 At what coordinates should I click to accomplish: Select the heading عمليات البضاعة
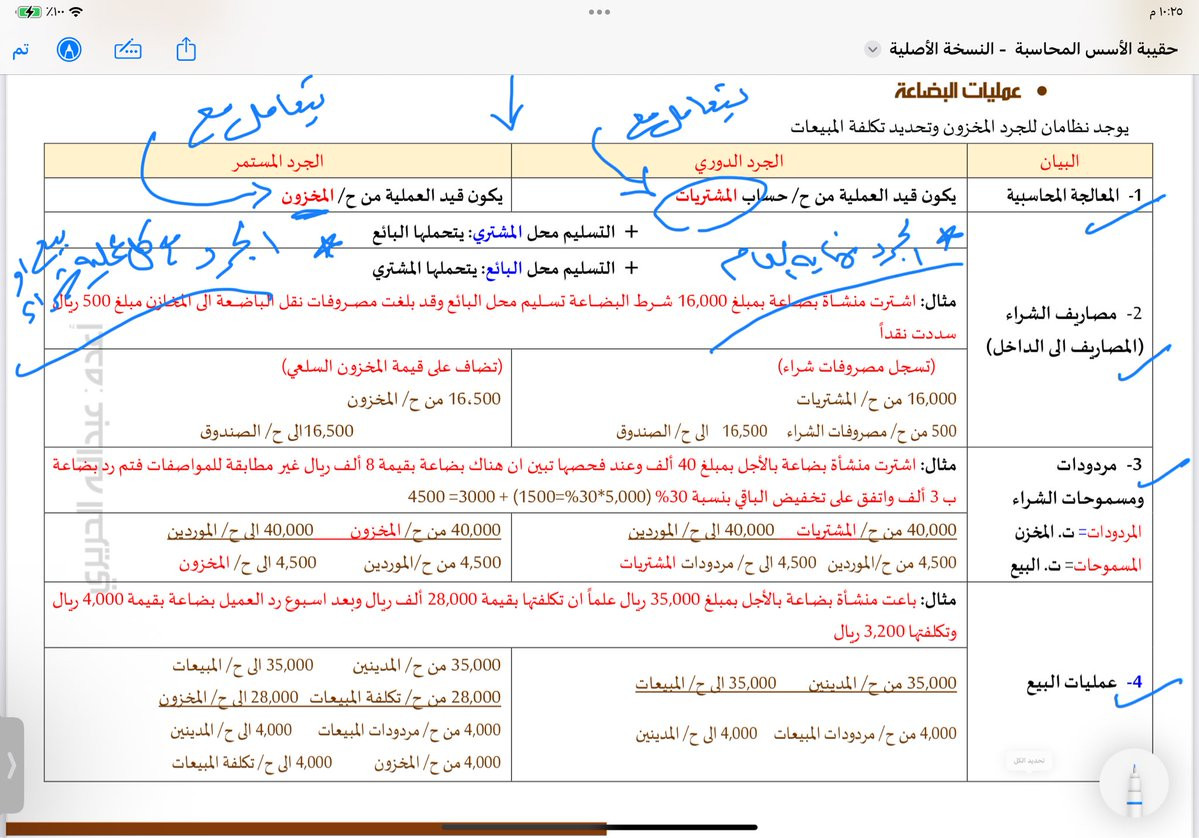tap(958, 92)
